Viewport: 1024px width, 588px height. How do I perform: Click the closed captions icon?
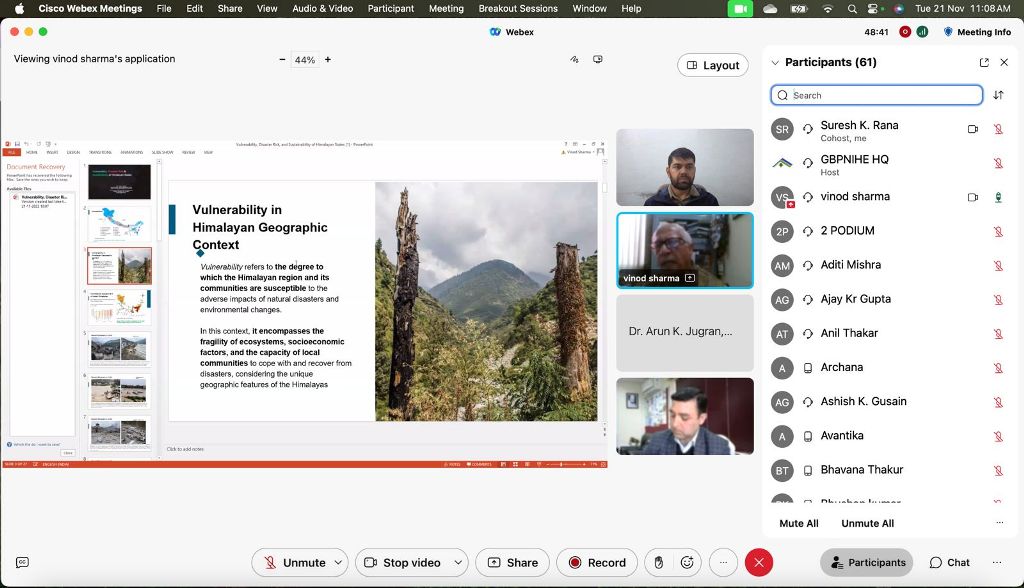[x=22, y=562]
